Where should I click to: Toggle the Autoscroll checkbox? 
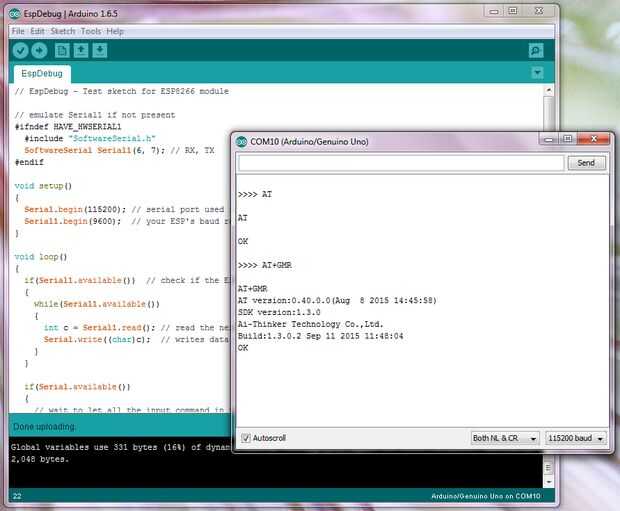246,438
